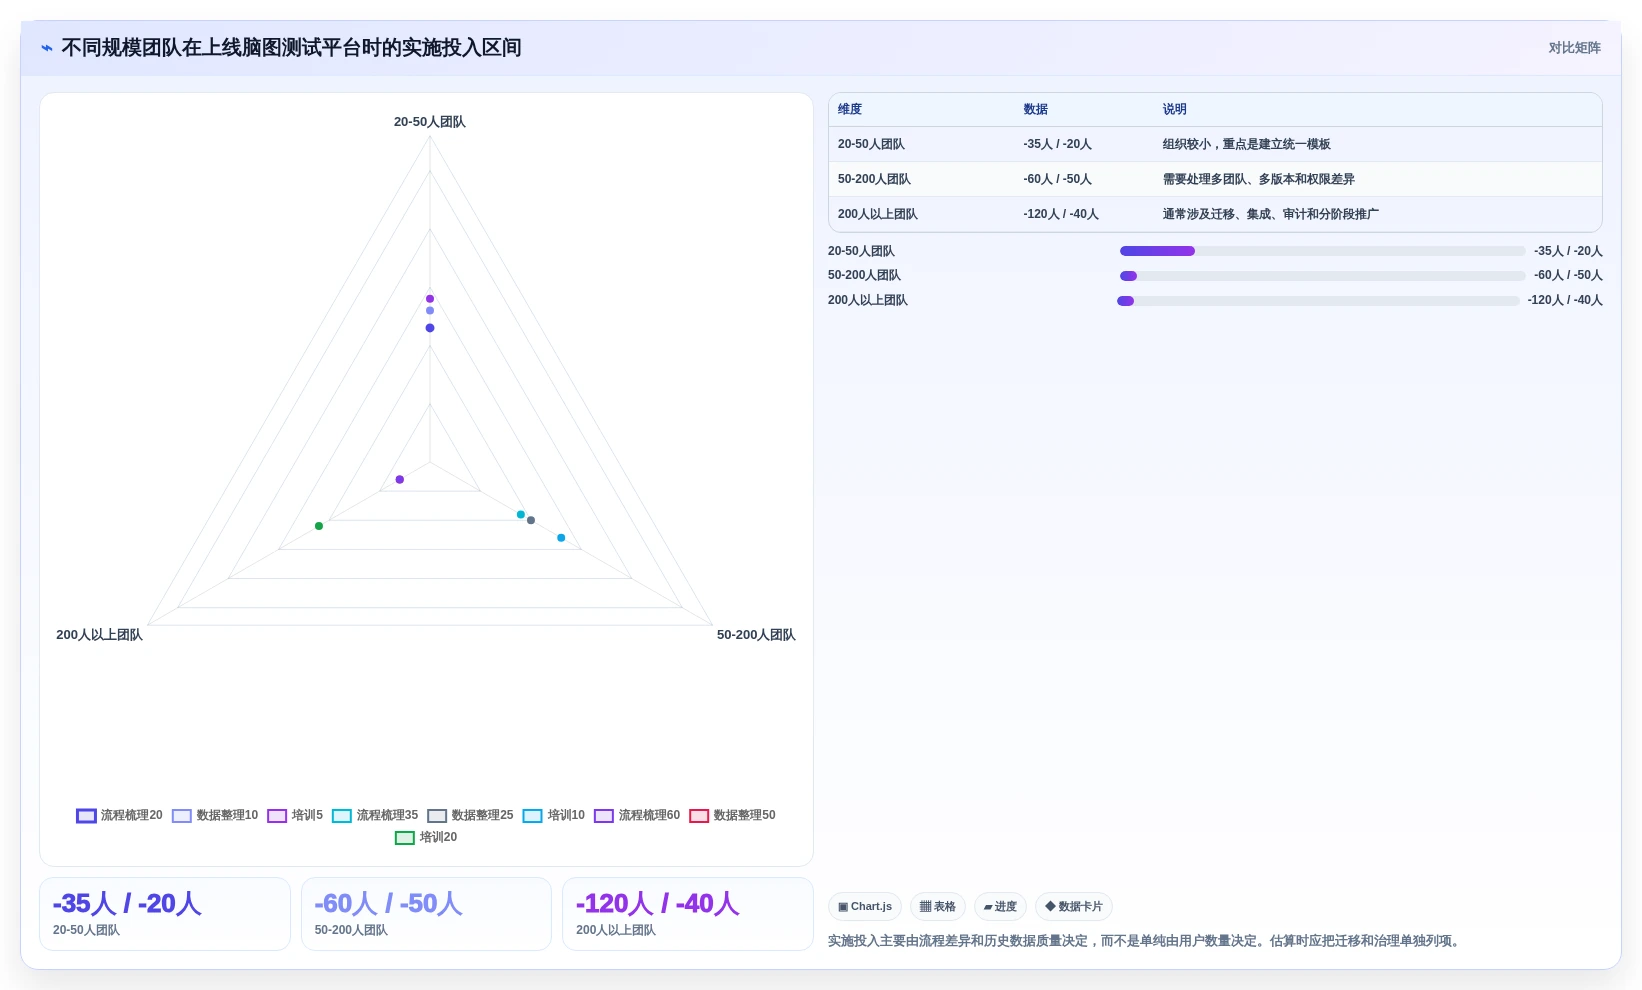Select the Chart.js chip

865,907
